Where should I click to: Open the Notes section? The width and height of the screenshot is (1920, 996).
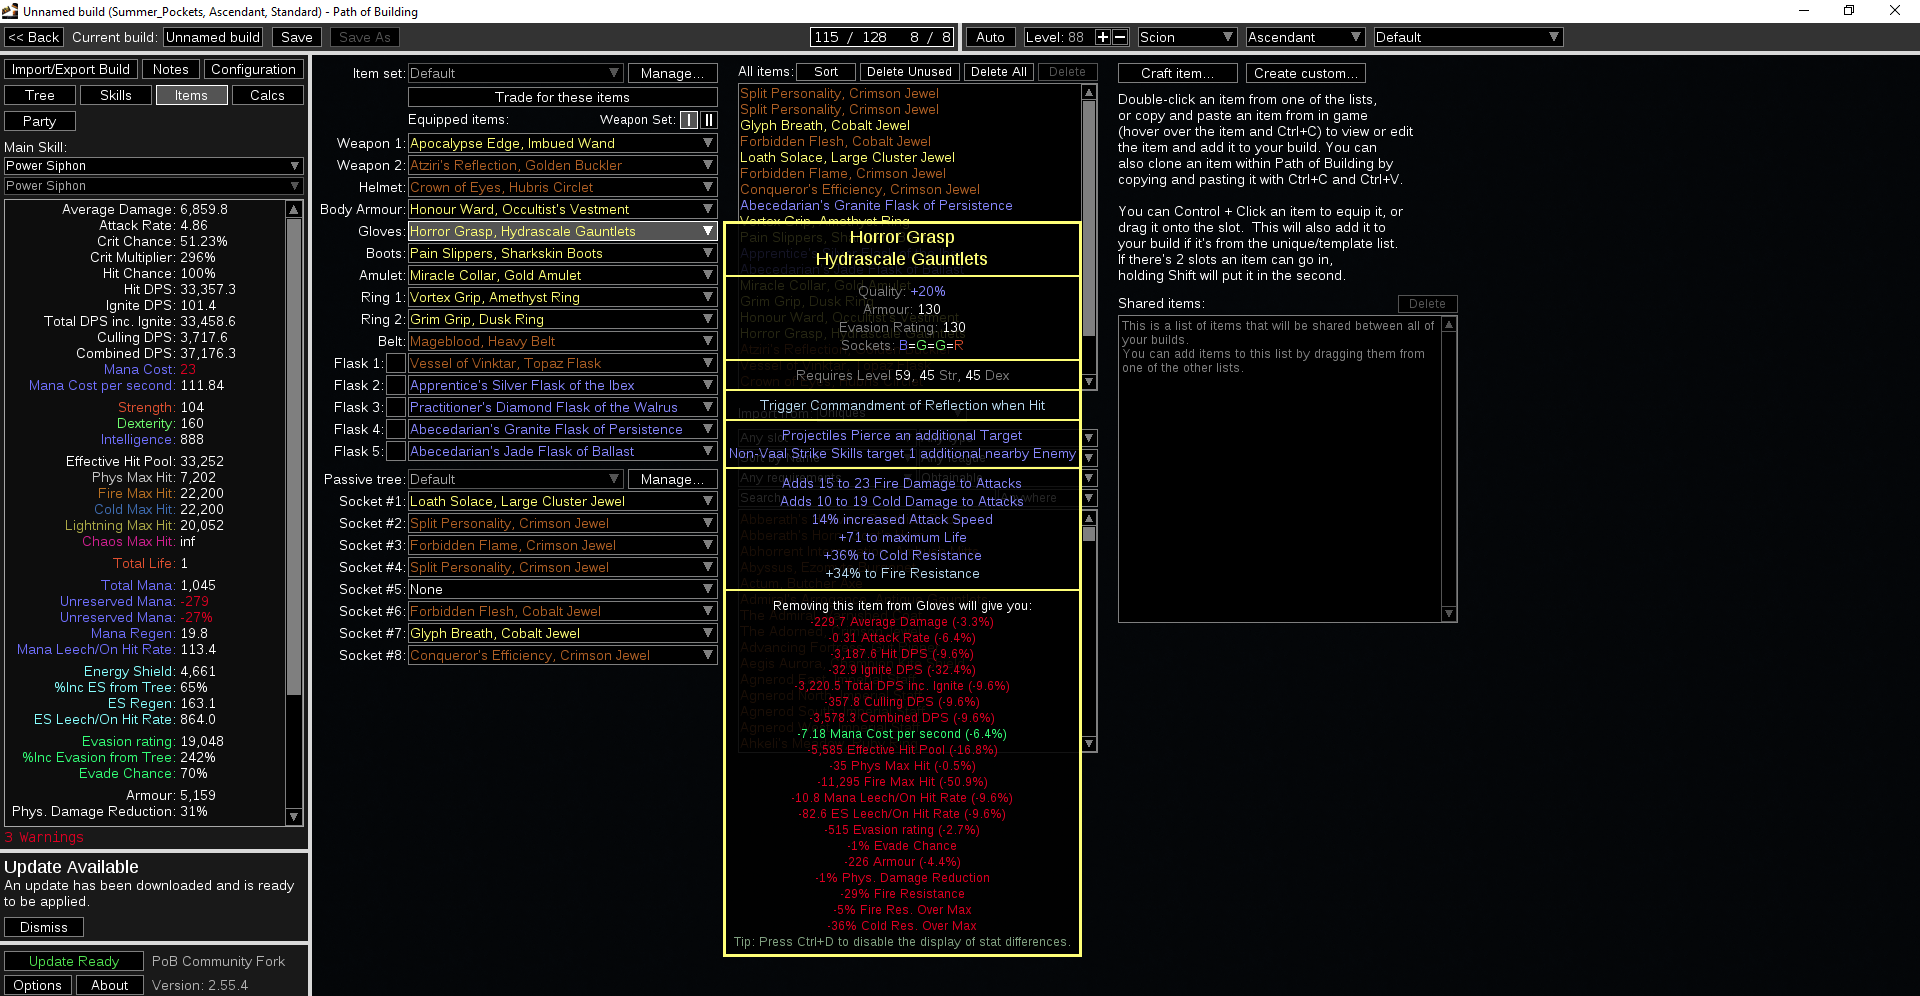click(171, 69)
